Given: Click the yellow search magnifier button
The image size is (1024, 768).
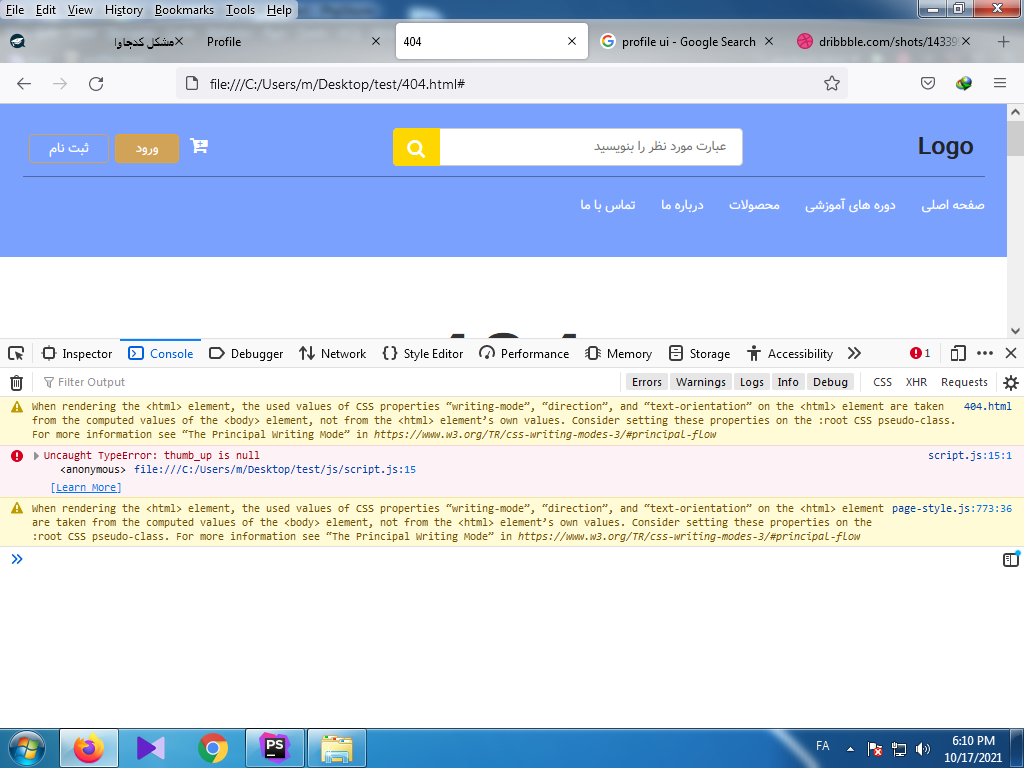Looking at the screenshot, I should pos(416,148).
